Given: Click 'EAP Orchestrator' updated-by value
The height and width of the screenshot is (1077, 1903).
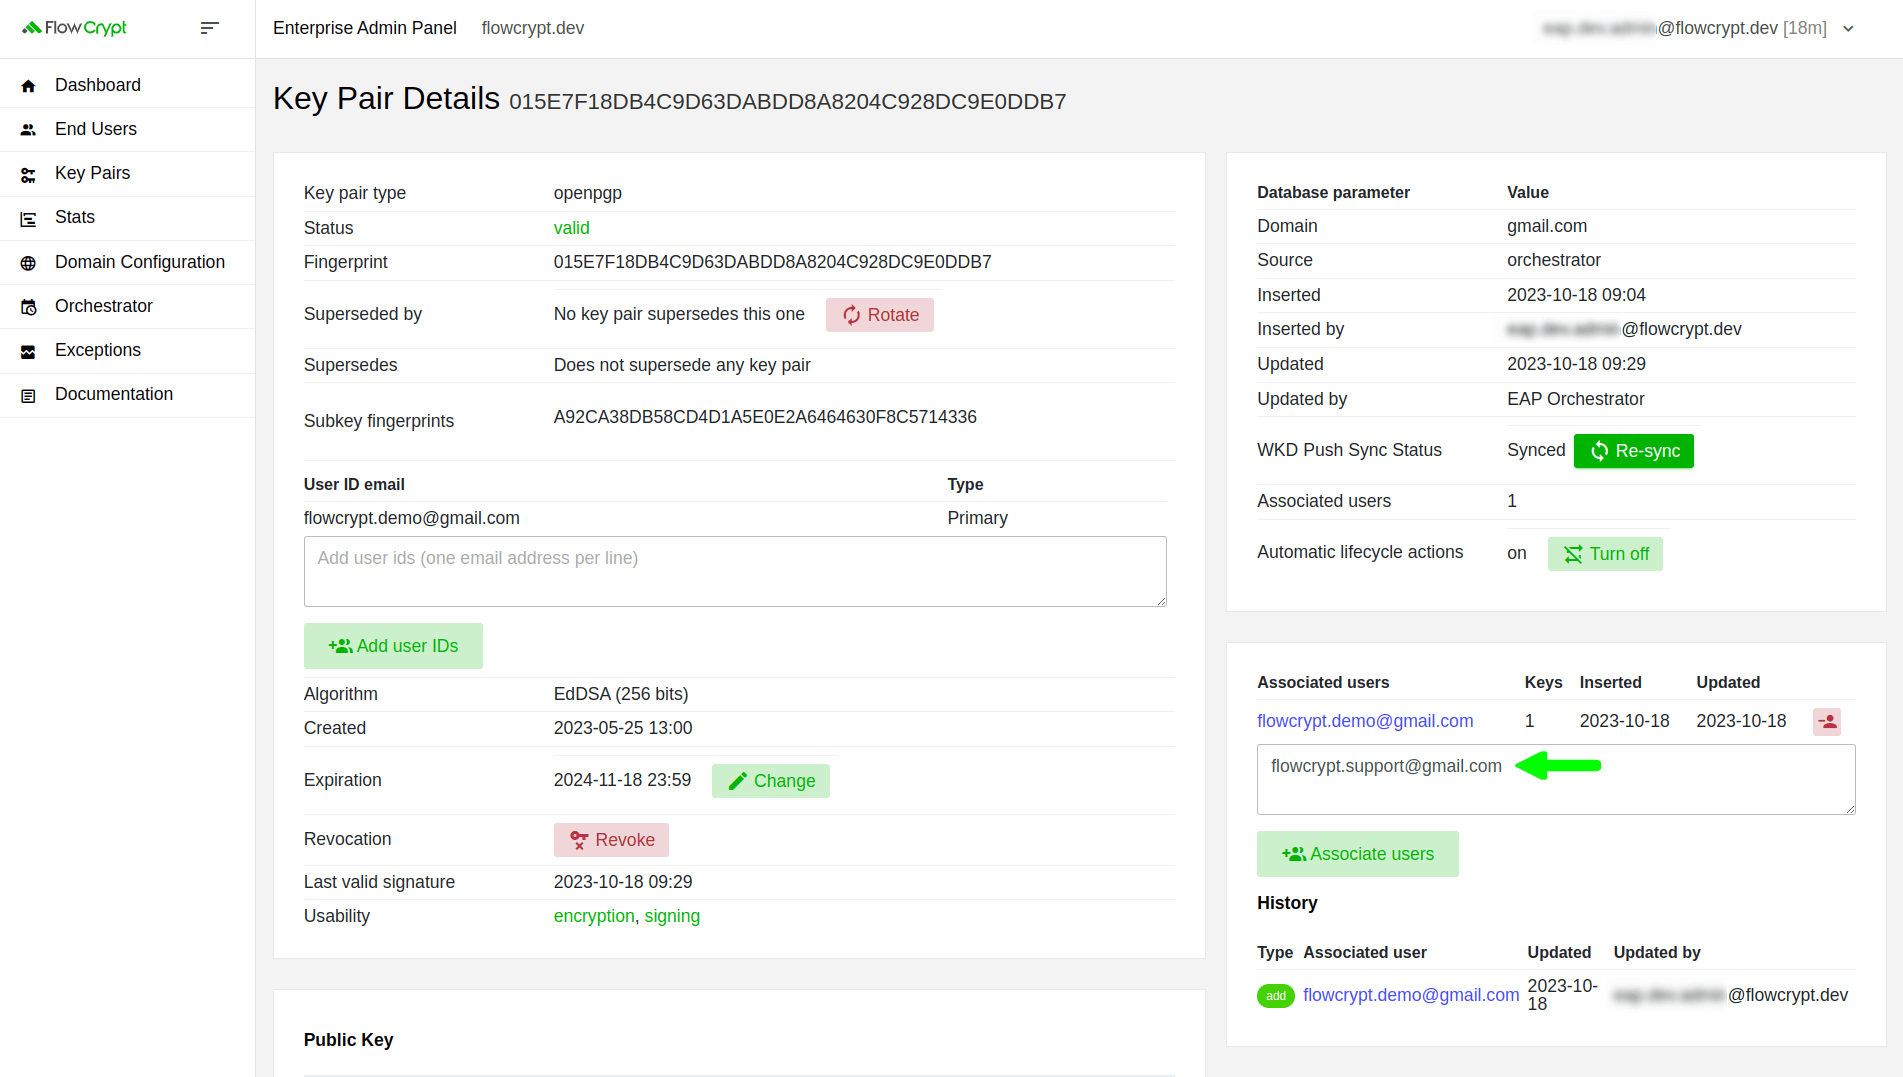Looking at the screenshot, I should [1575, 399].
